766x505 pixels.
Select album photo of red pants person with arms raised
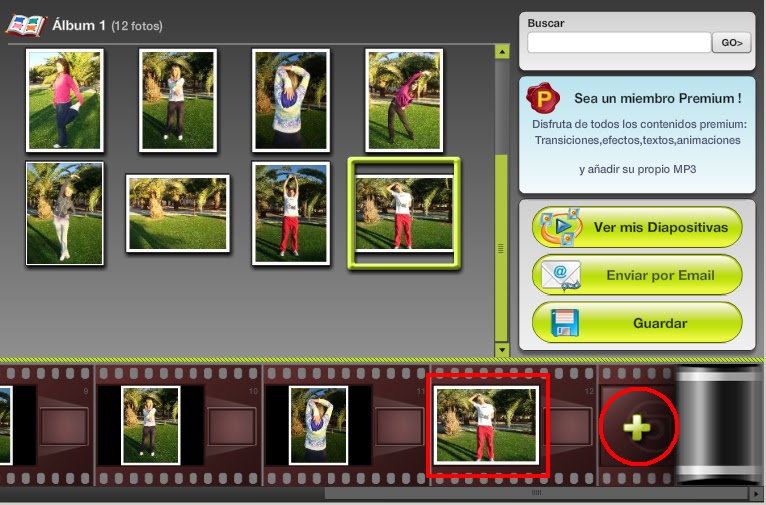[291, 213]
